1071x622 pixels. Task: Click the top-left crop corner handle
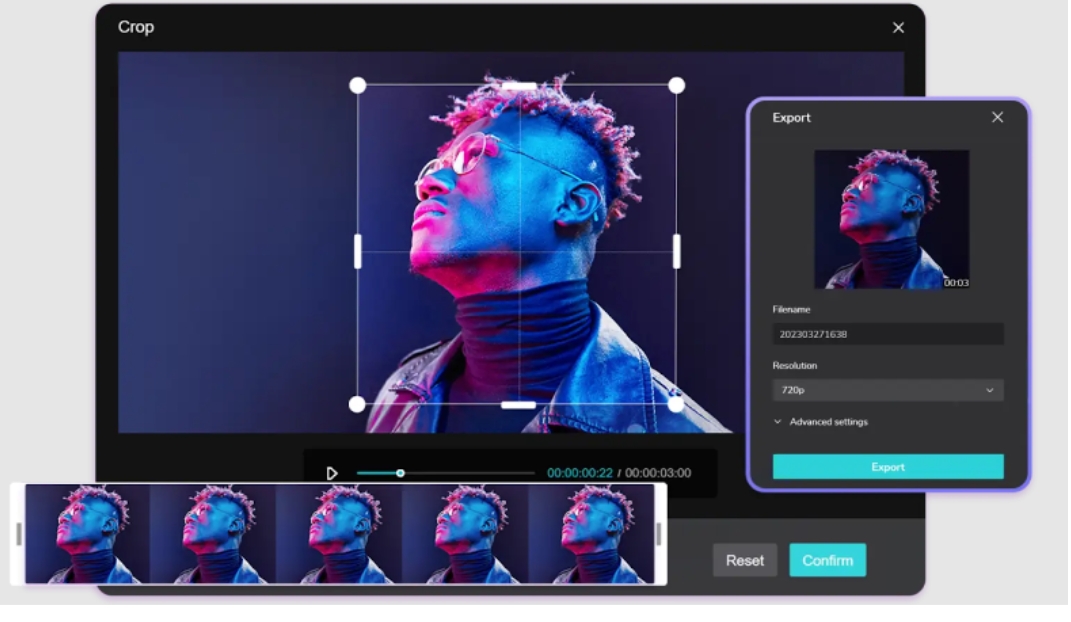[358, 86]
